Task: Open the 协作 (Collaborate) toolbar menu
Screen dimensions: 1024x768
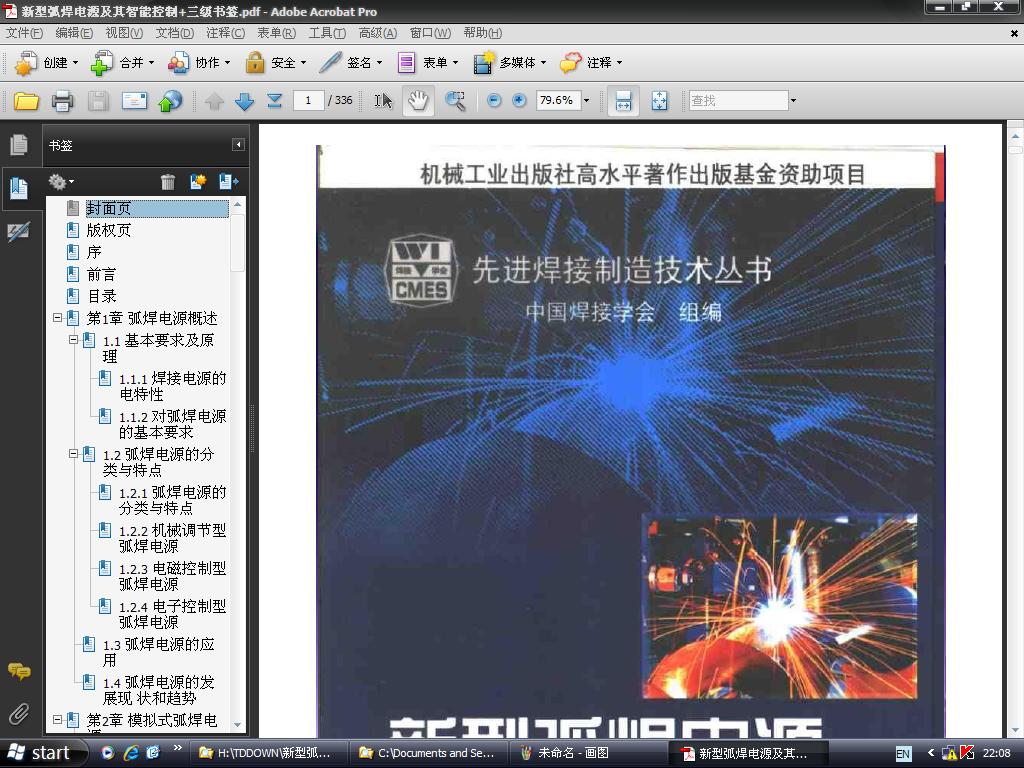Action: (199, 63)
